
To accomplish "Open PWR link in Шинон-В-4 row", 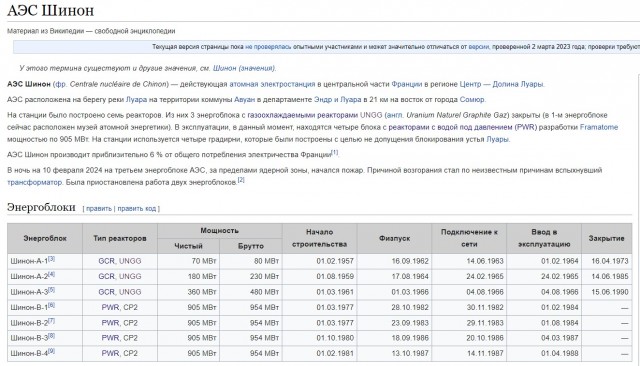I will 110,353.
